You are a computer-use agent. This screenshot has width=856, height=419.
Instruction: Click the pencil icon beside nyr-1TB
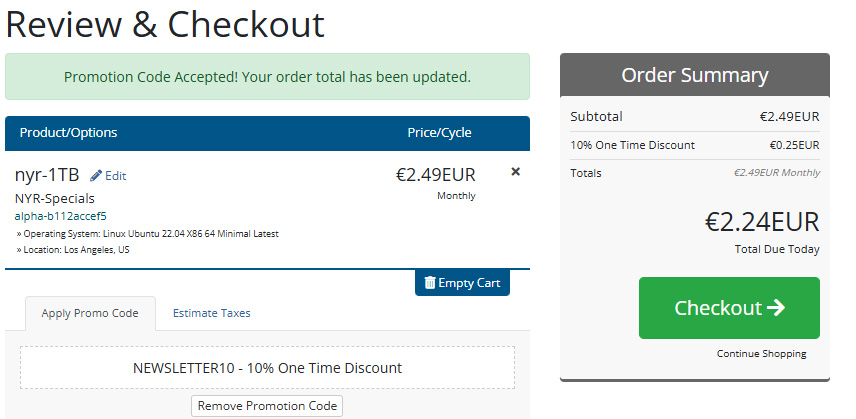pyautogui.click(x=96, y=175)
